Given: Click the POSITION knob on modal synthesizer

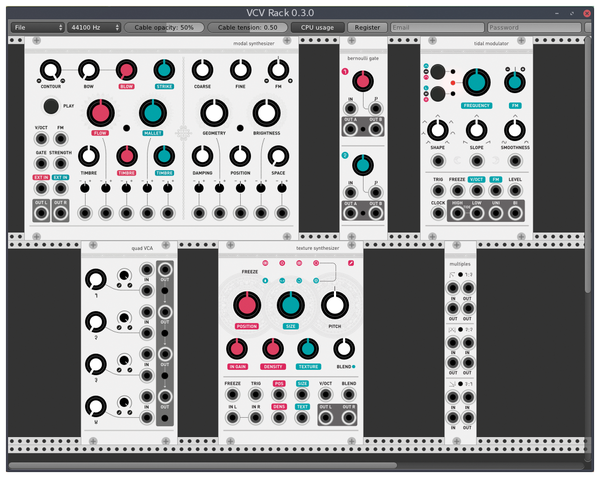Looking at the screenshot, I should pyautogui.click(x=240, y=156).
